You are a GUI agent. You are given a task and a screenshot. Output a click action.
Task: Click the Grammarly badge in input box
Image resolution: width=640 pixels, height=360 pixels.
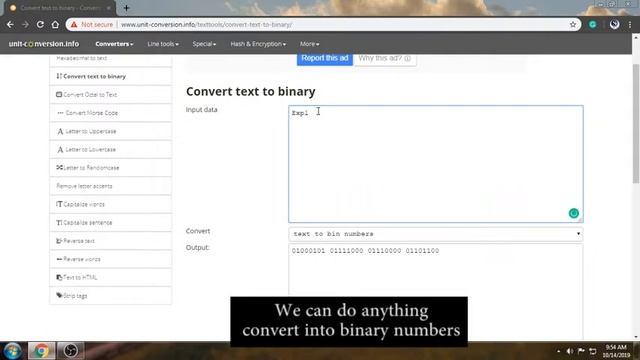(x=573, y=213)
